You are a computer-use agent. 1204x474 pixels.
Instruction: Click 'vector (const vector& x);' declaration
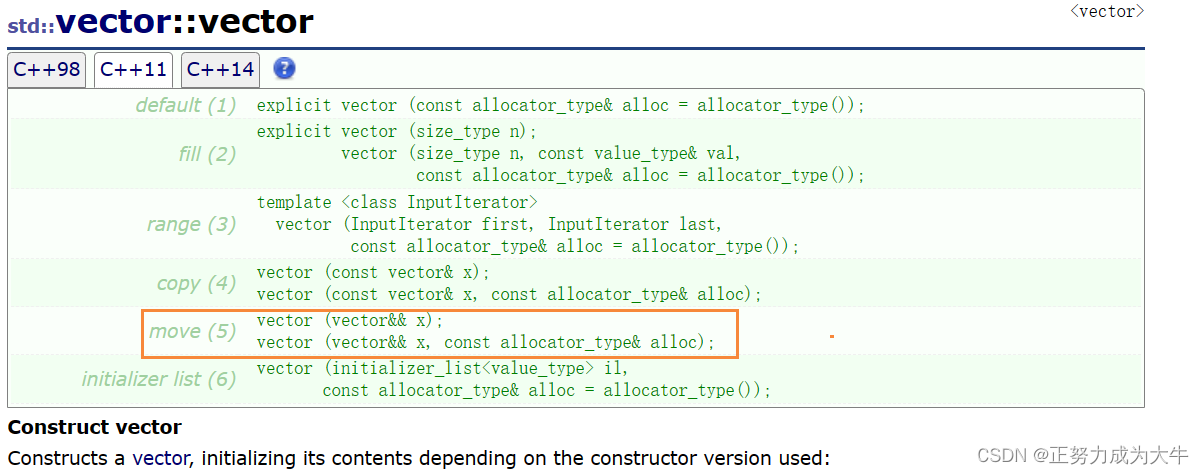tap(374, 272)
